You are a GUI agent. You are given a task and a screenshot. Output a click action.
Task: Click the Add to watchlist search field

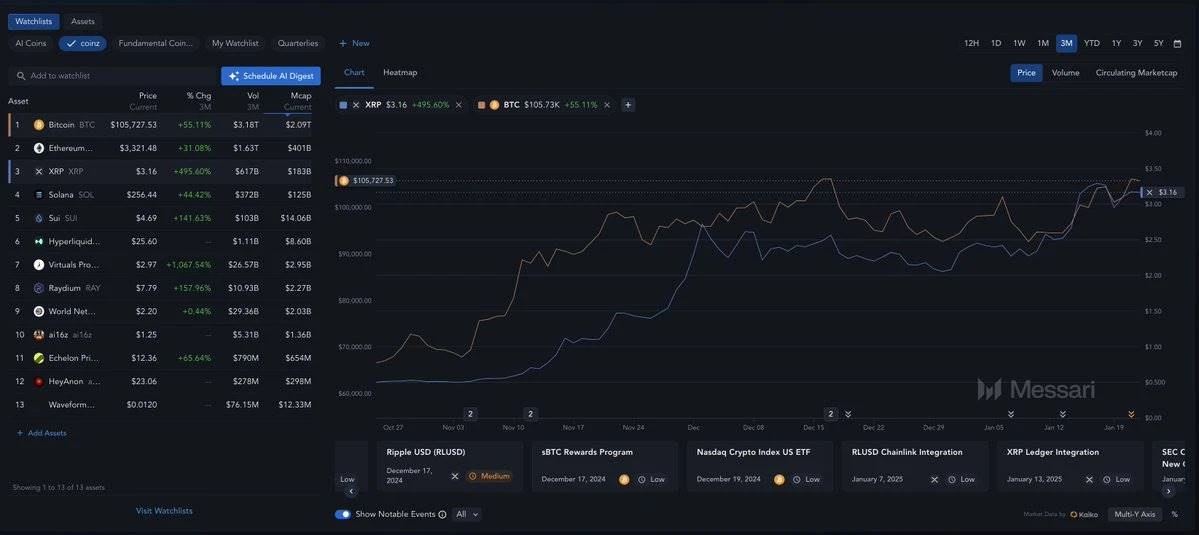coord(110,76)
